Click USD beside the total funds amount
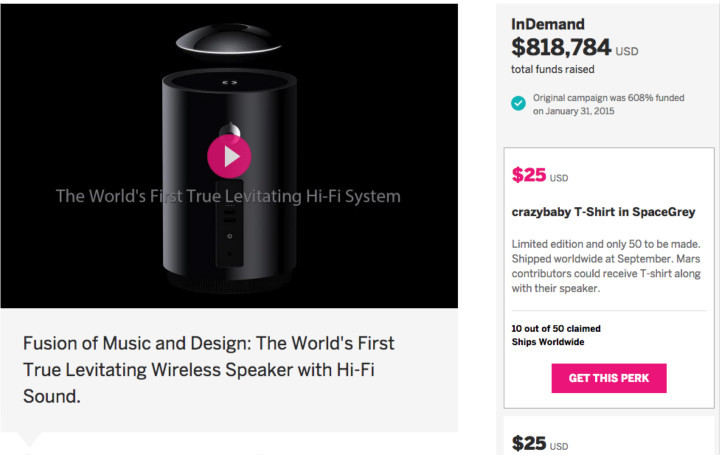The image size is (720, 455). tap(626, 51)
